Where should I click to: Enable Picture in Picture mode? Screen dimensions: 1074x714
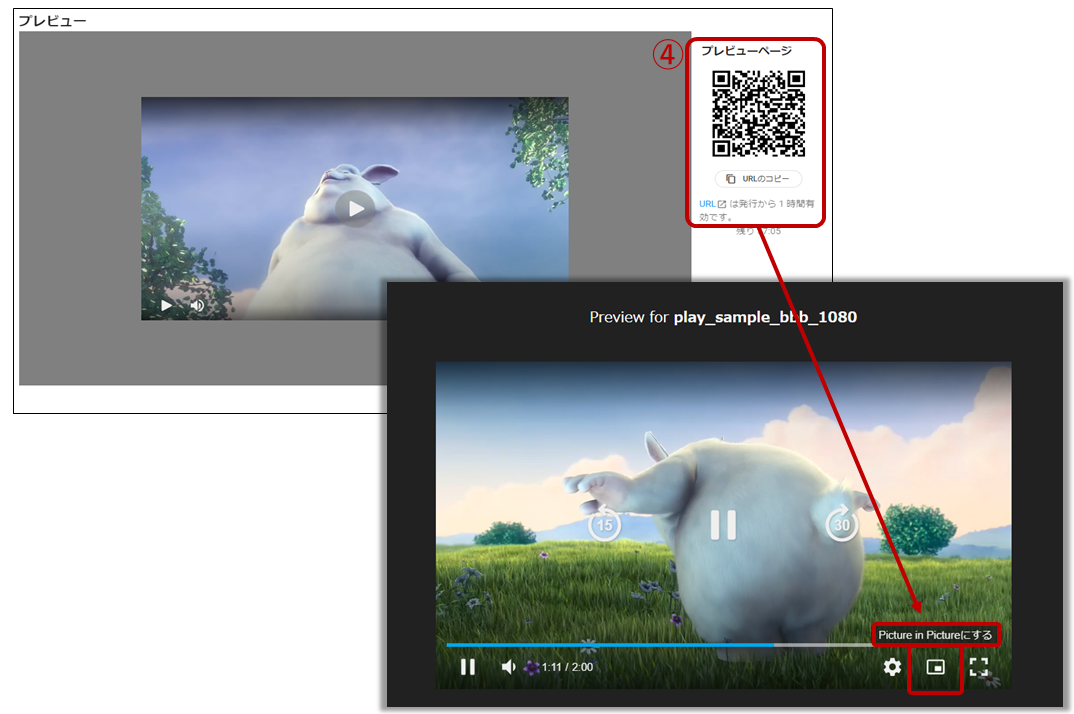(x=935, y=668)
